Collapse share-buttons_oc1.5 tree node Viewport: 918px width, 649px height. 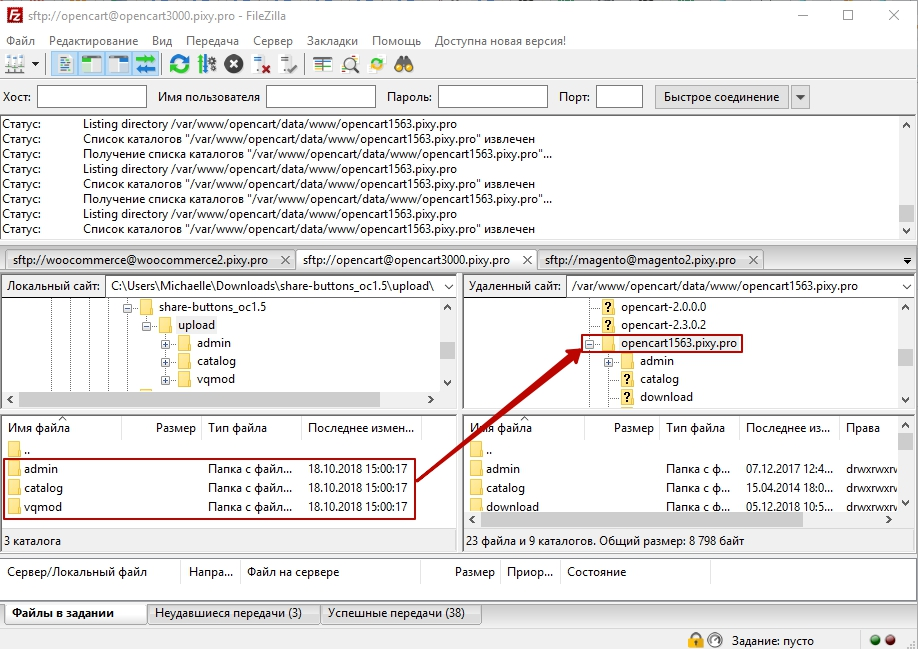[x=127, y=308]
